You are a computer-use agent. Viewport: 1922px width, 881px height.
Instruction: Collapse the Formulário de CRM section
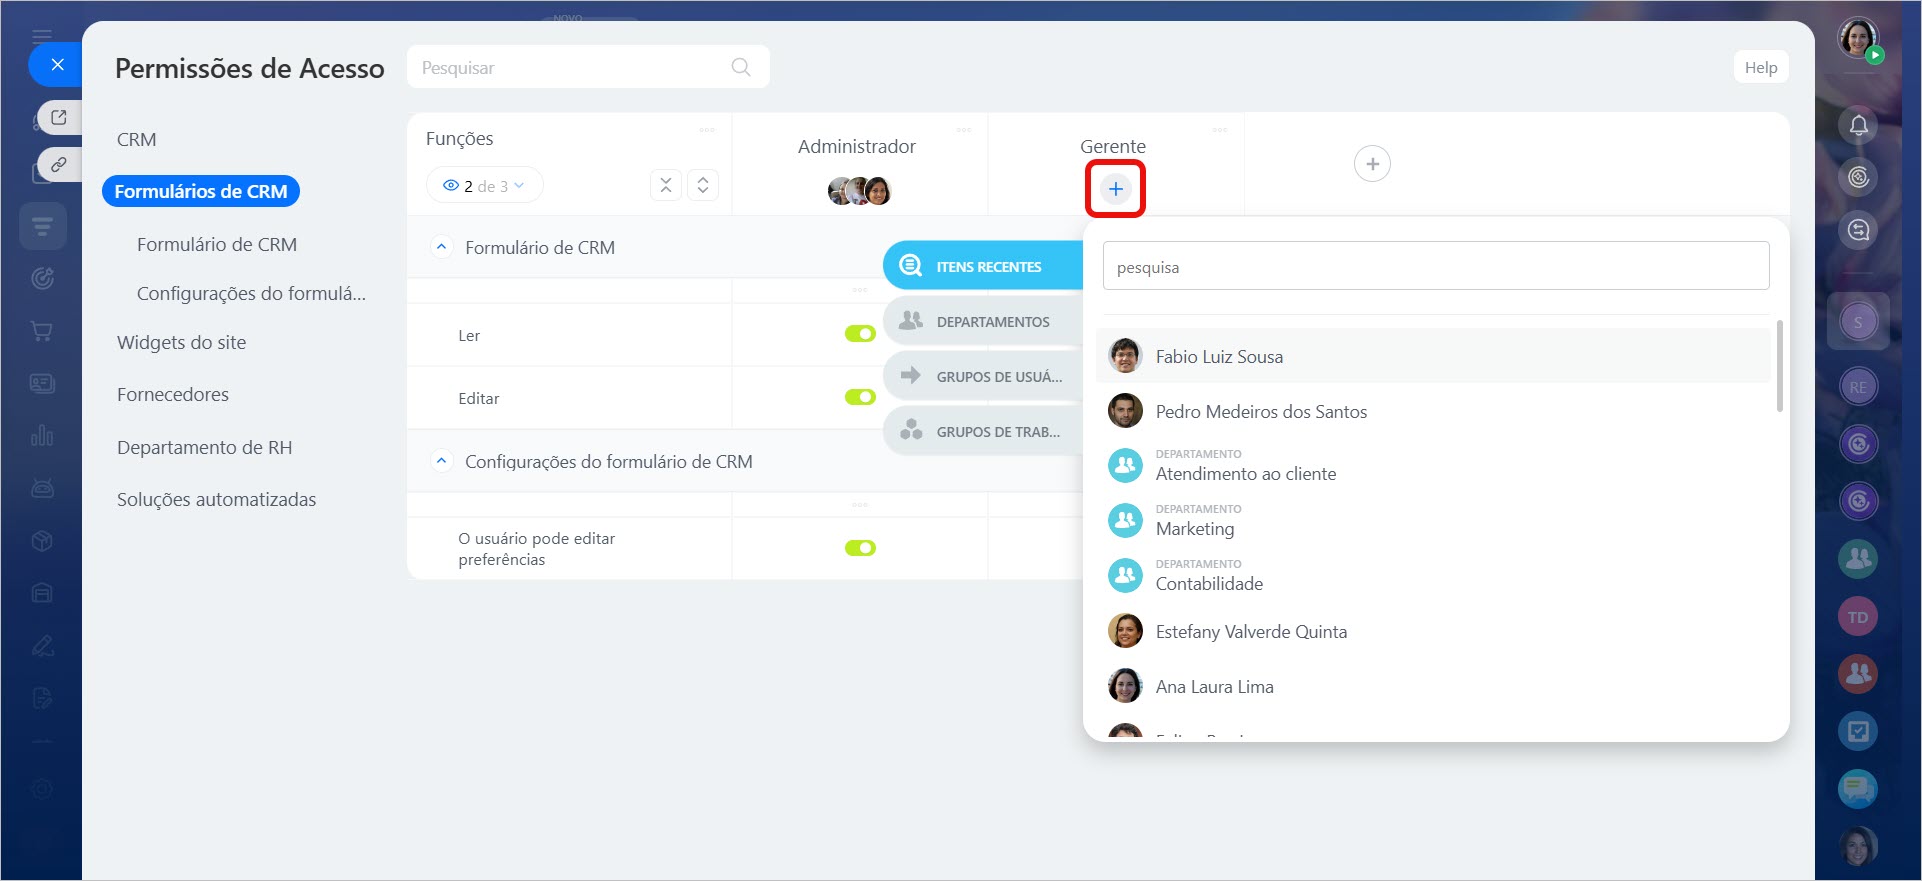[441, 247]
